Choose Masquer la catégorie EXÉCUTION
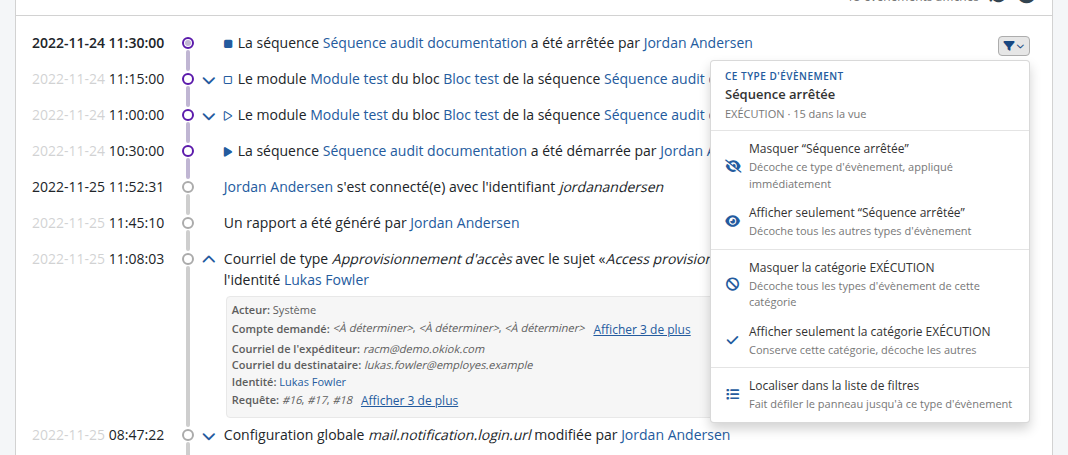The width and height of the screenshot is (1068, 455). 870,284
